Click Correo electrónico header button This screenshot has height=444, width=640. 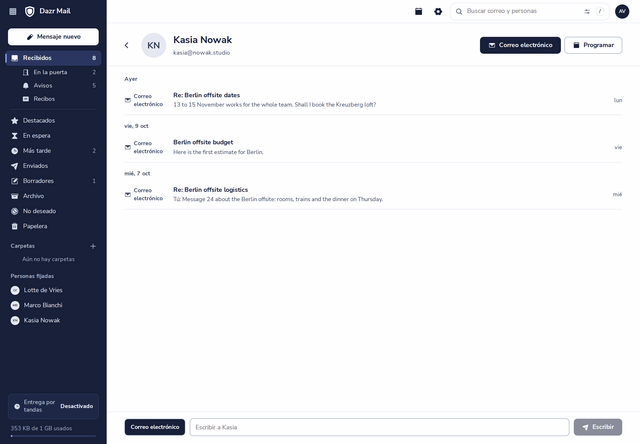(520, 45)
